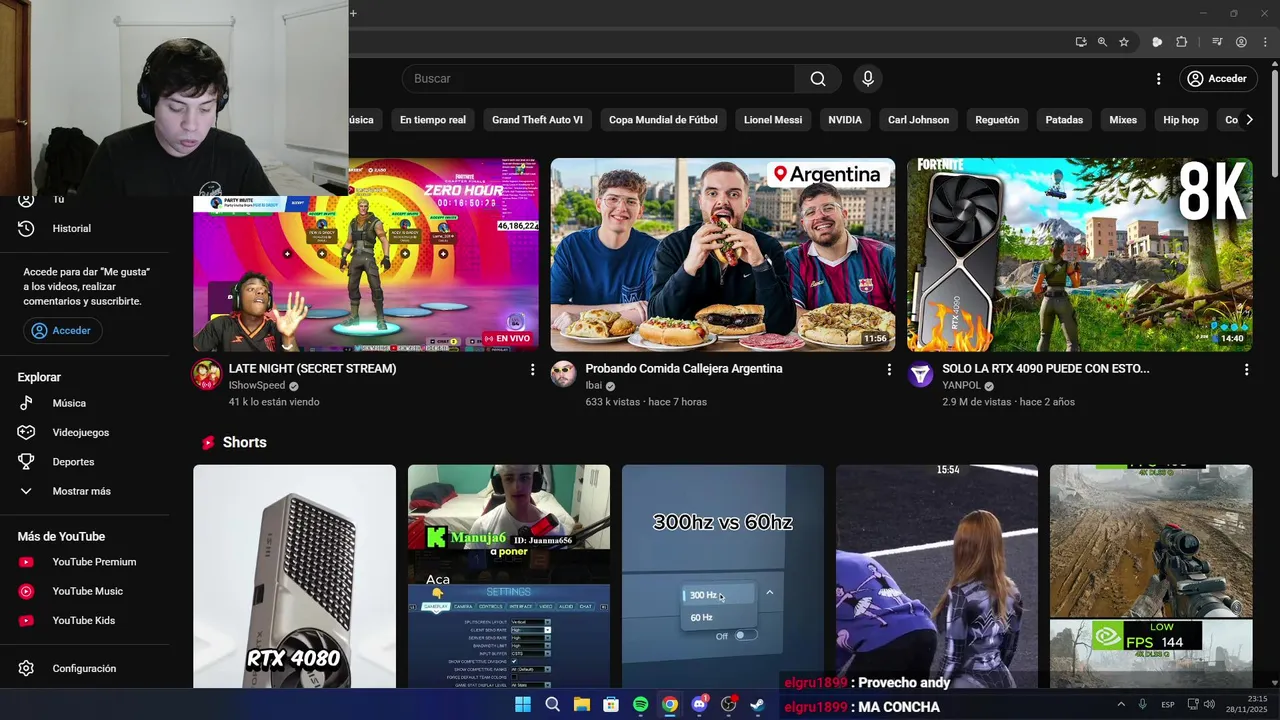
Task: Open a new tab with plus button
Action: click(x=353, y=13)
